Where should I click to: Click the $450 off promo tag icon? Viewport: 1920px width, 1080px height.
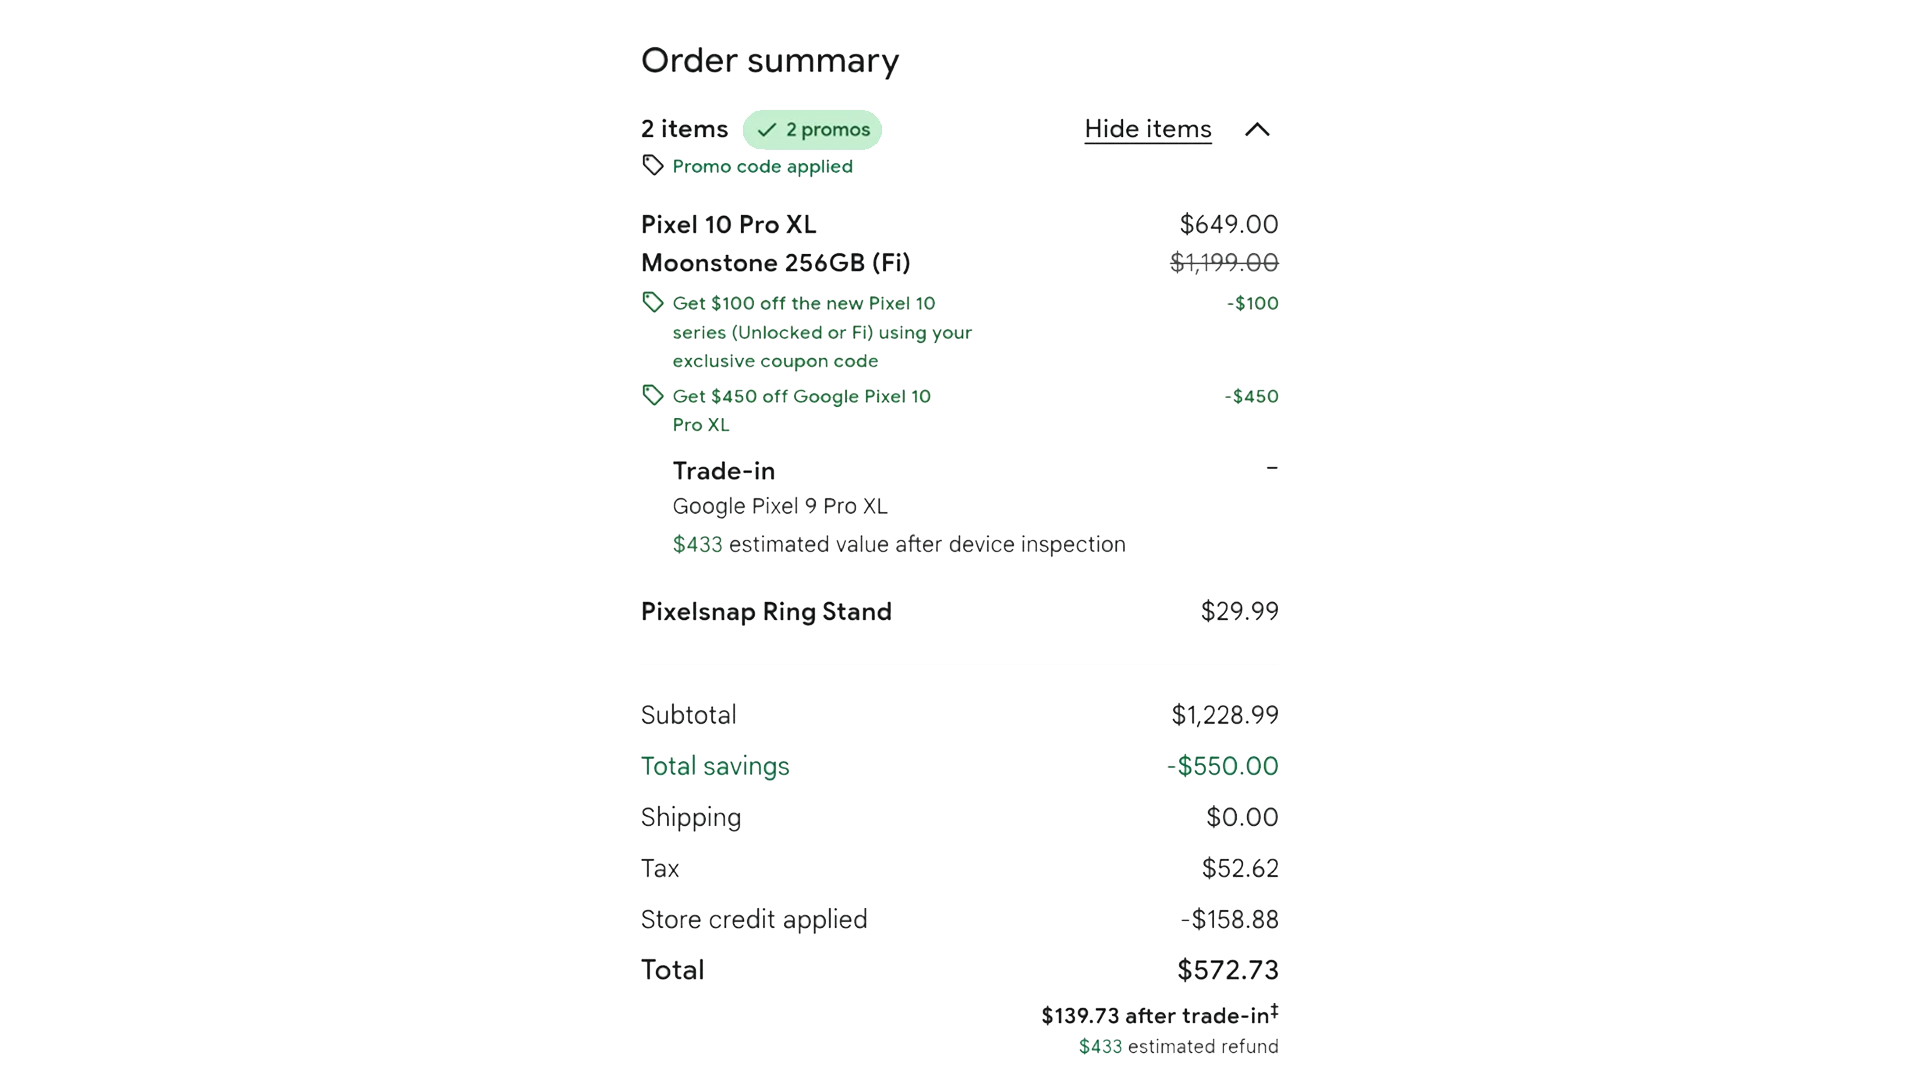653,395
